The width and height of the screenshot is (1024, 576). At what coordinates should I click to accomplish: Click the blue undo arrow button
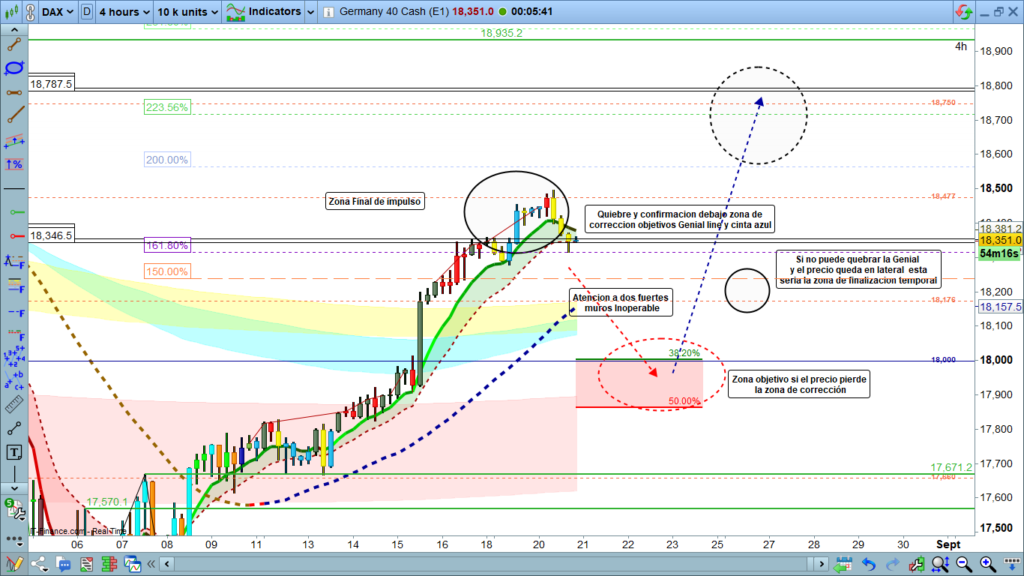[867, 566]
